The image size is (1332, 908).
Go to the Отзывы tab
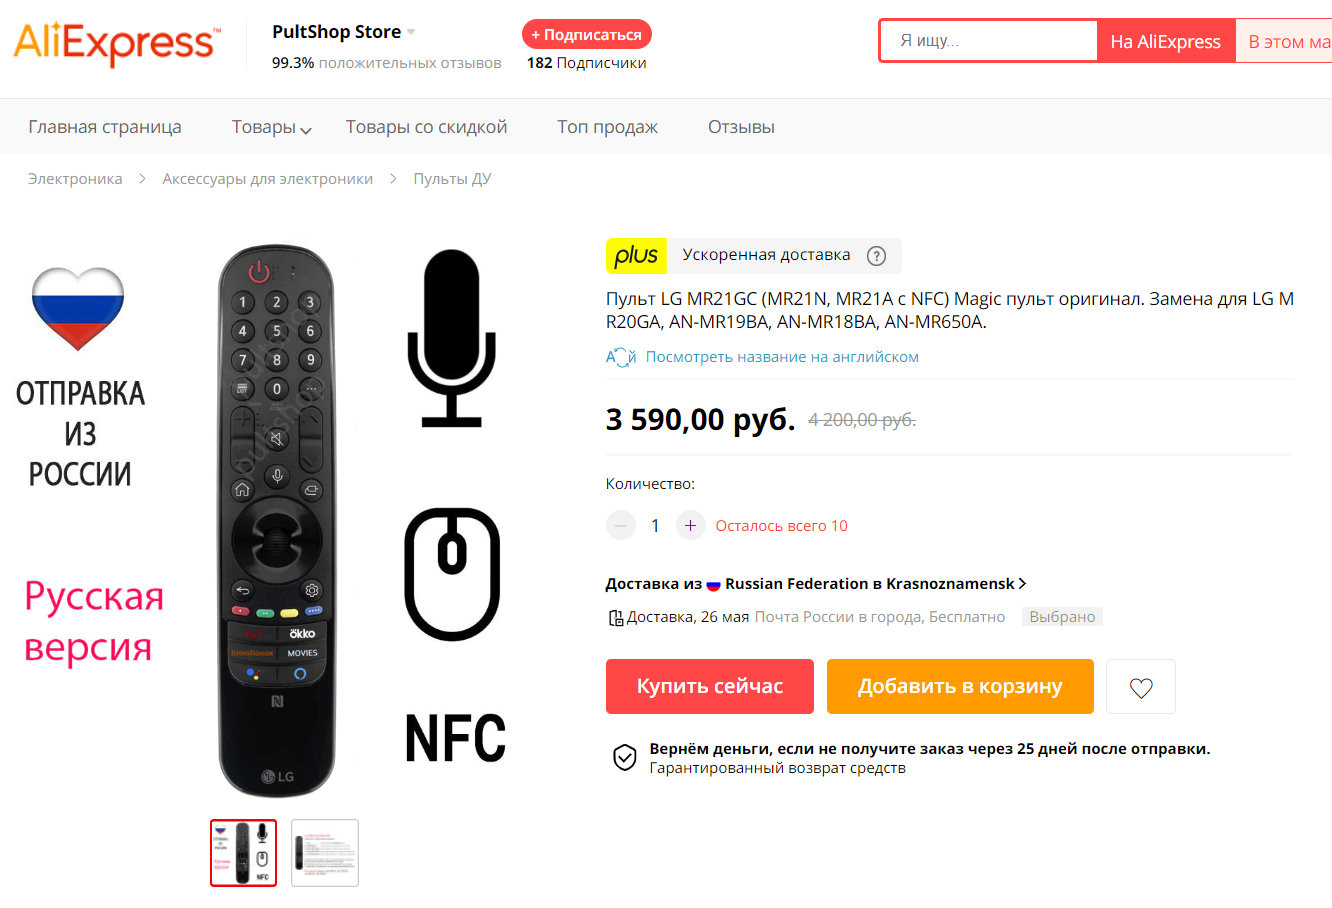pyautogui.click(x=741, y=127)
